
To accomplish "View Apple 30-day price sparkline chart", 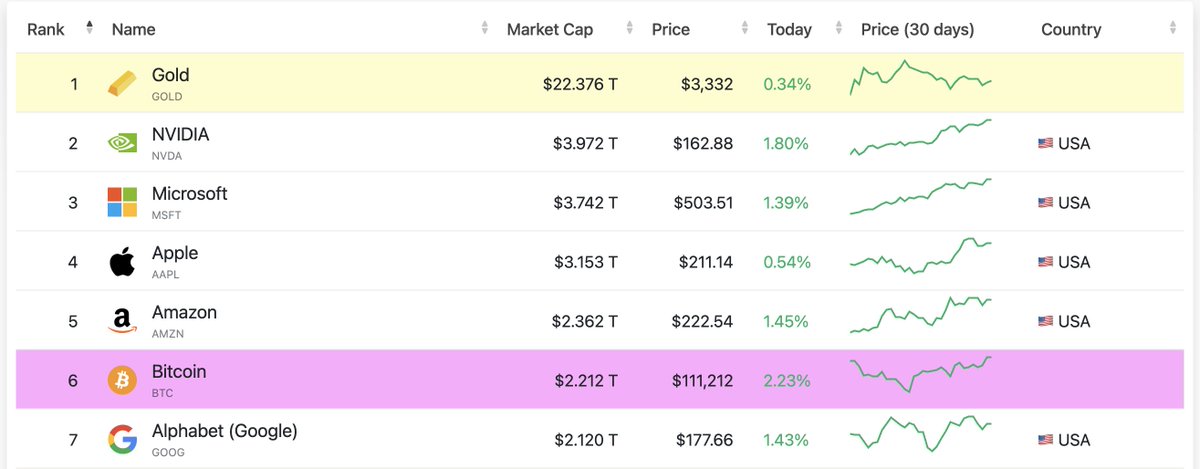I will coord(921,257).
